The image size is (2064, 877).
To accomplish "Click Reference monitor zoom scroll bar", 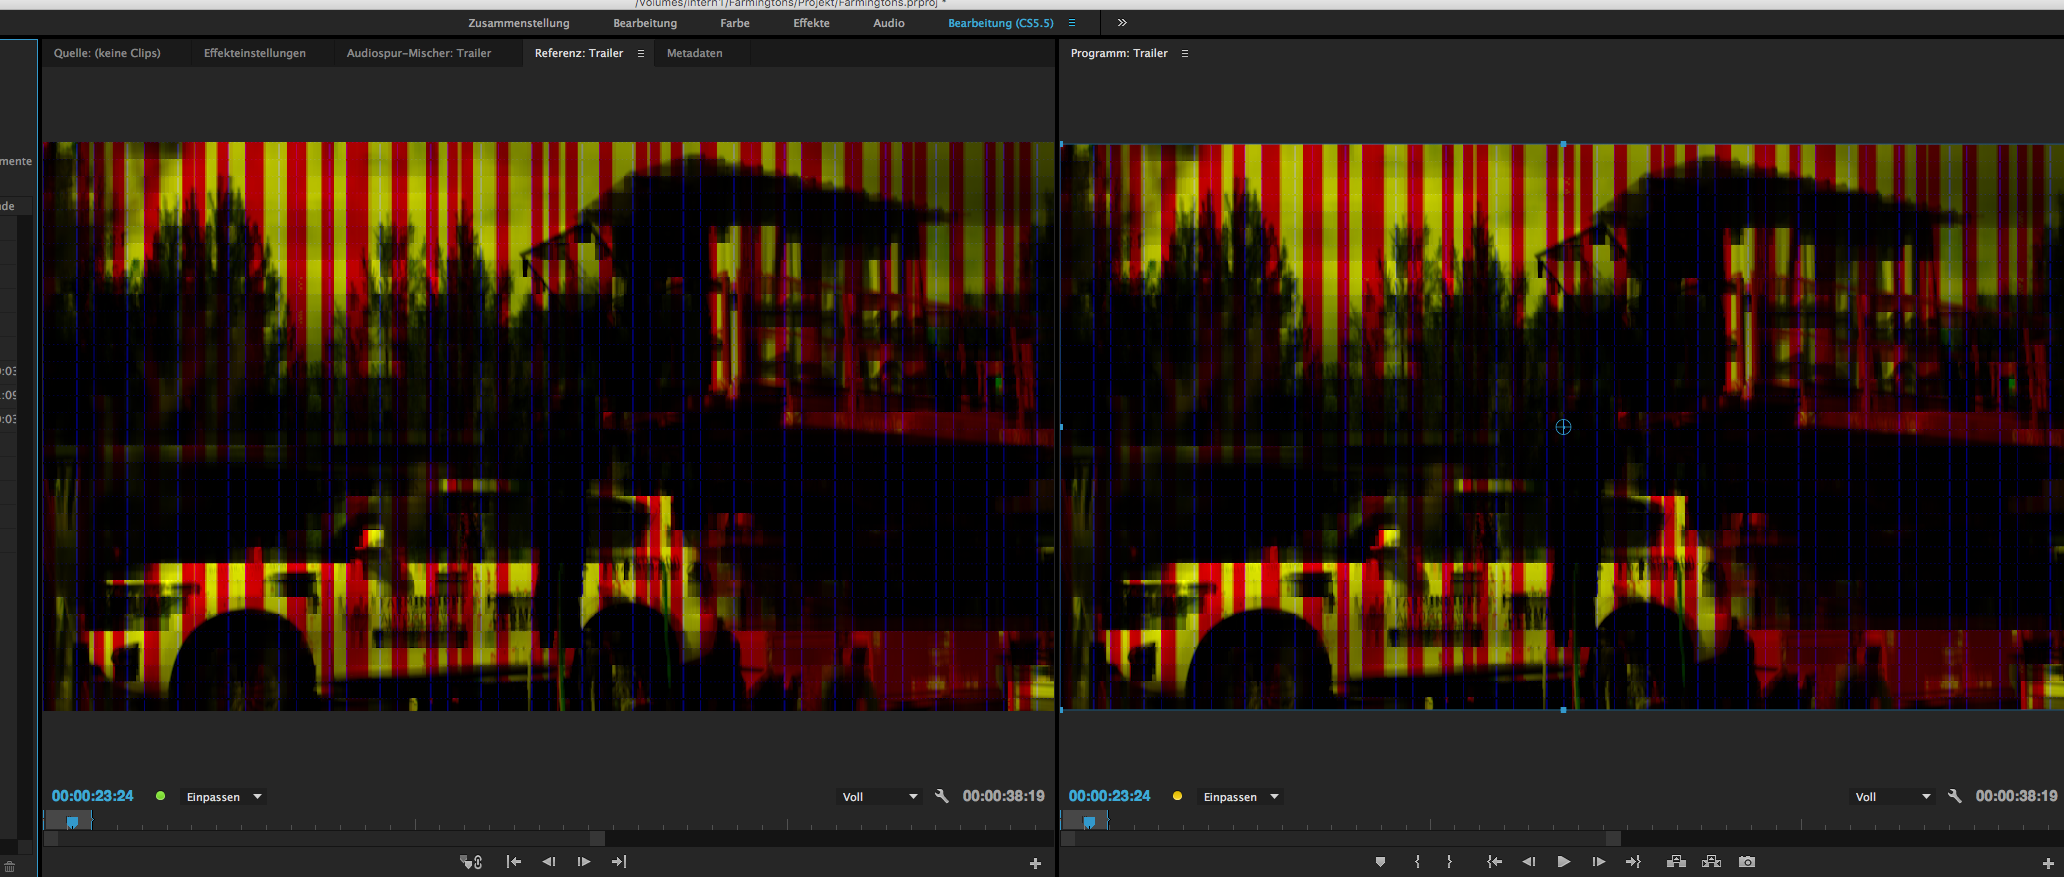I will (325, 839).
